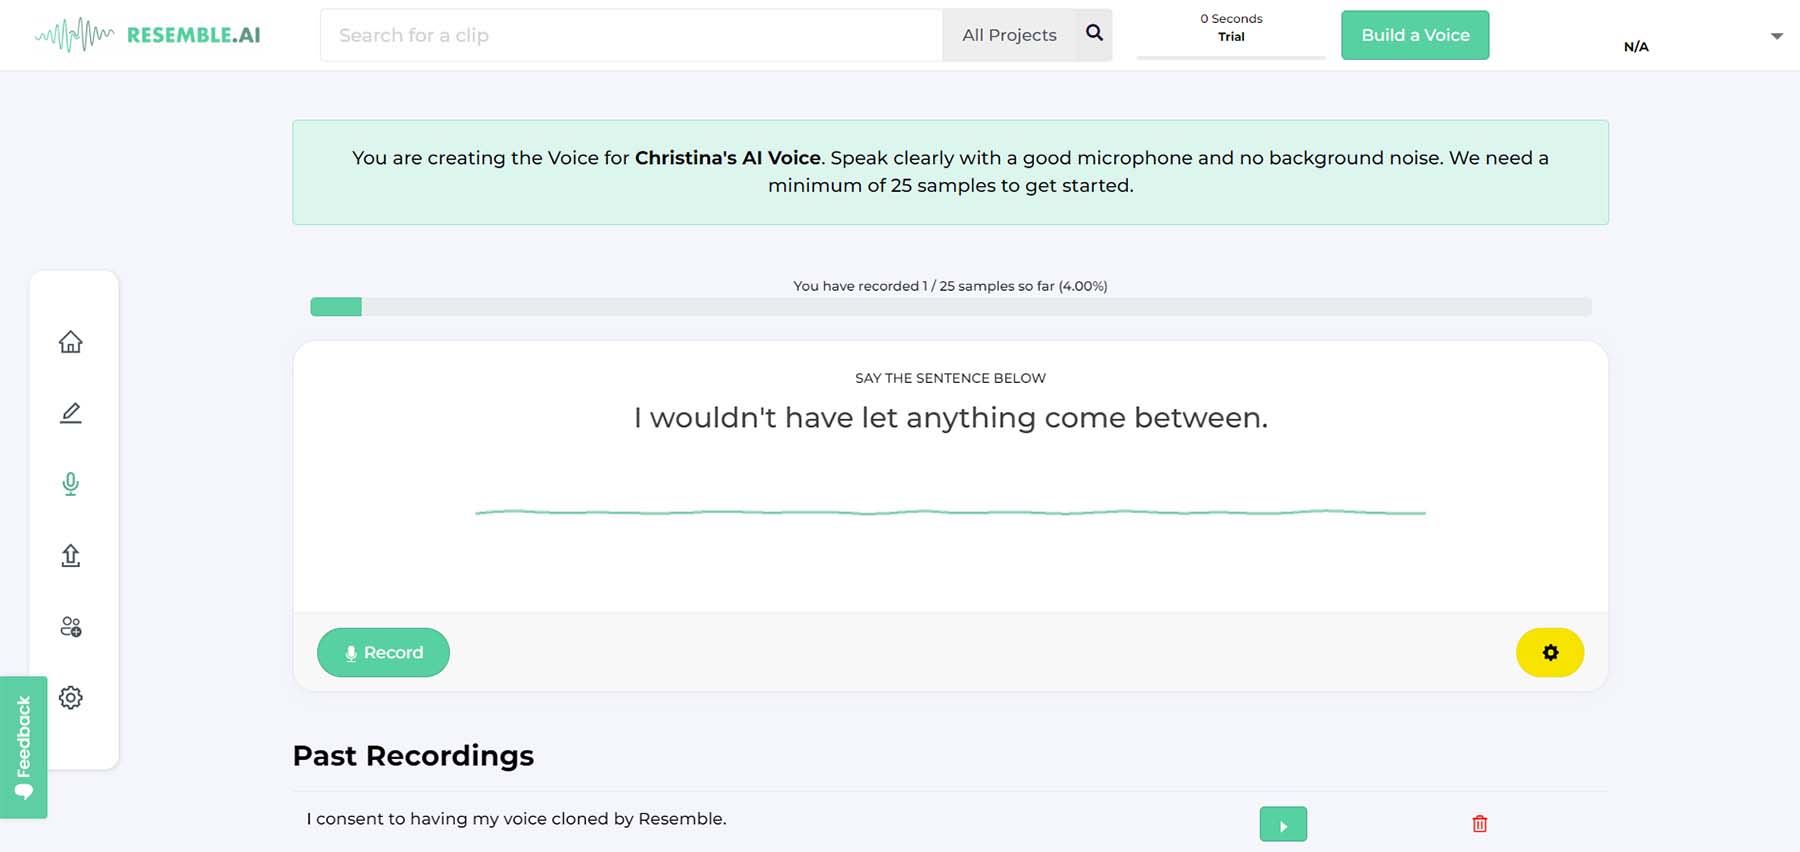The width and height of the screenshot is (1800, 852).
Task: Play the consent recording
Action: pos(1283,825)
